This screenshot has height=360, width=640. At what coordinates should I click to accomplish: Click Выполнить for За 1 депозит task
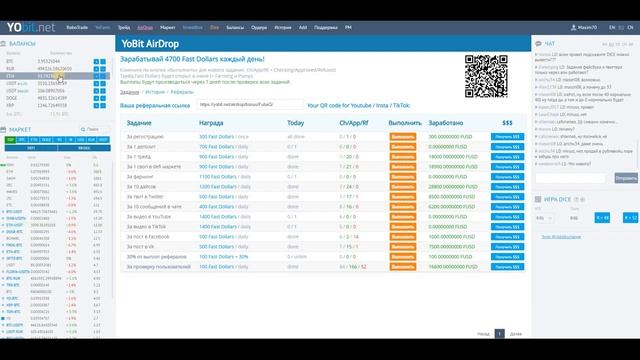tap(402, 147)
